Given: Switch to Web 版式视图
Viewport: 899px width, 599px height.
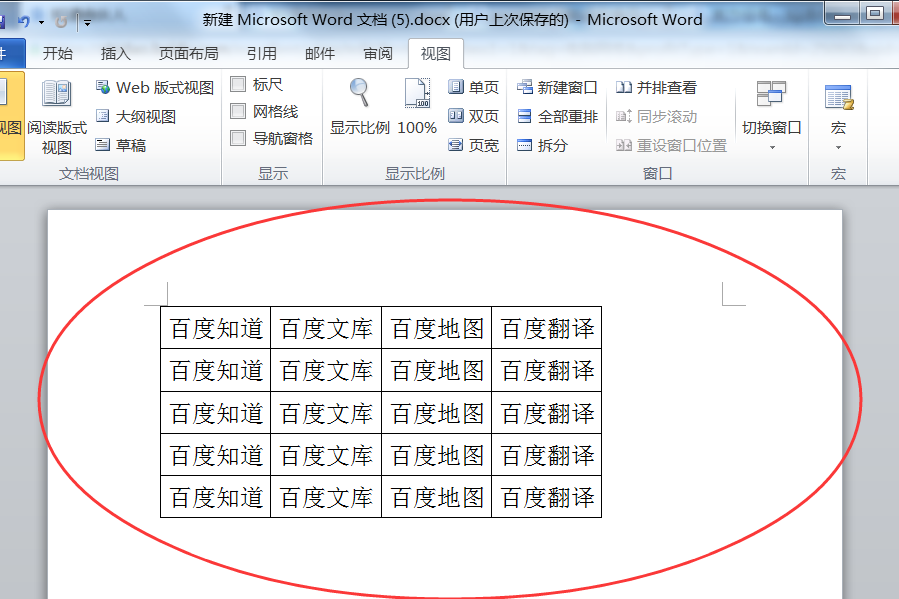Looking at the screenshot, I should (x=155, y=88).
